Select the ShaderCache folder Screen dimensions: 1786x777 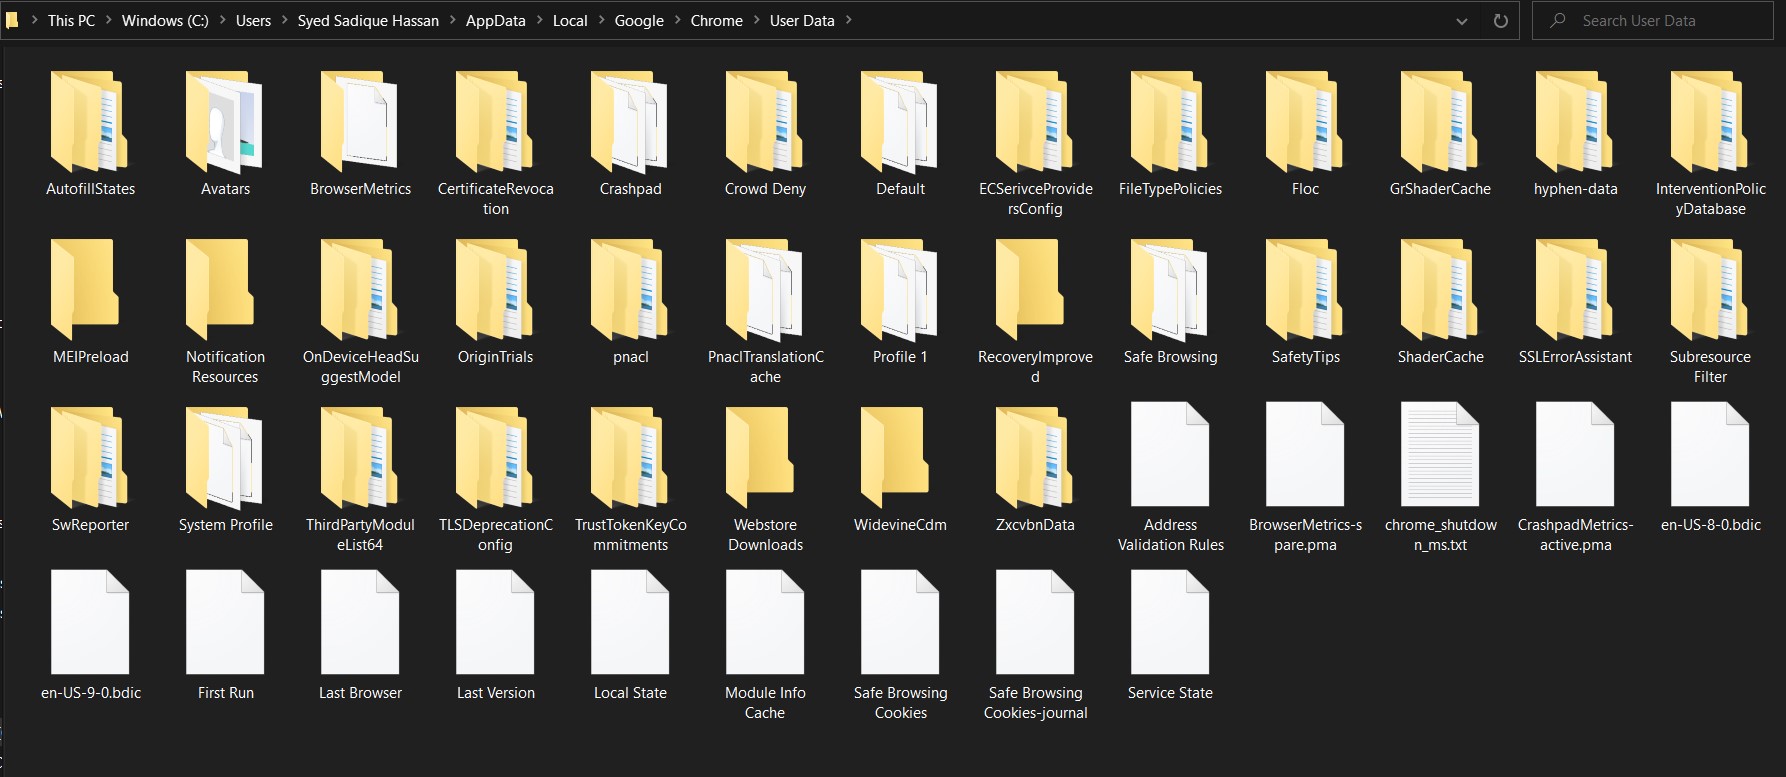(1440, 292)
